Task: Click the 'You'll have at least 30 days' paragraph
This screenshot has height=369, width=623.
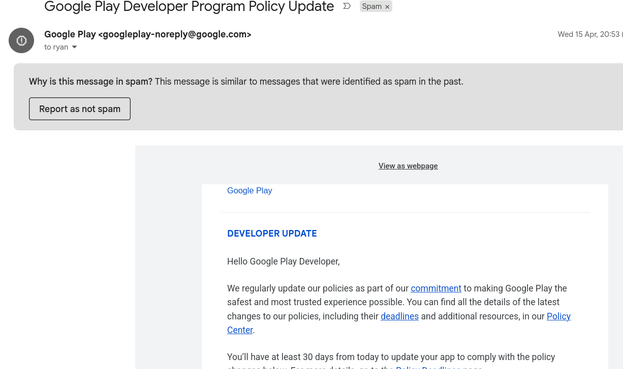Action: coord(391,361)
